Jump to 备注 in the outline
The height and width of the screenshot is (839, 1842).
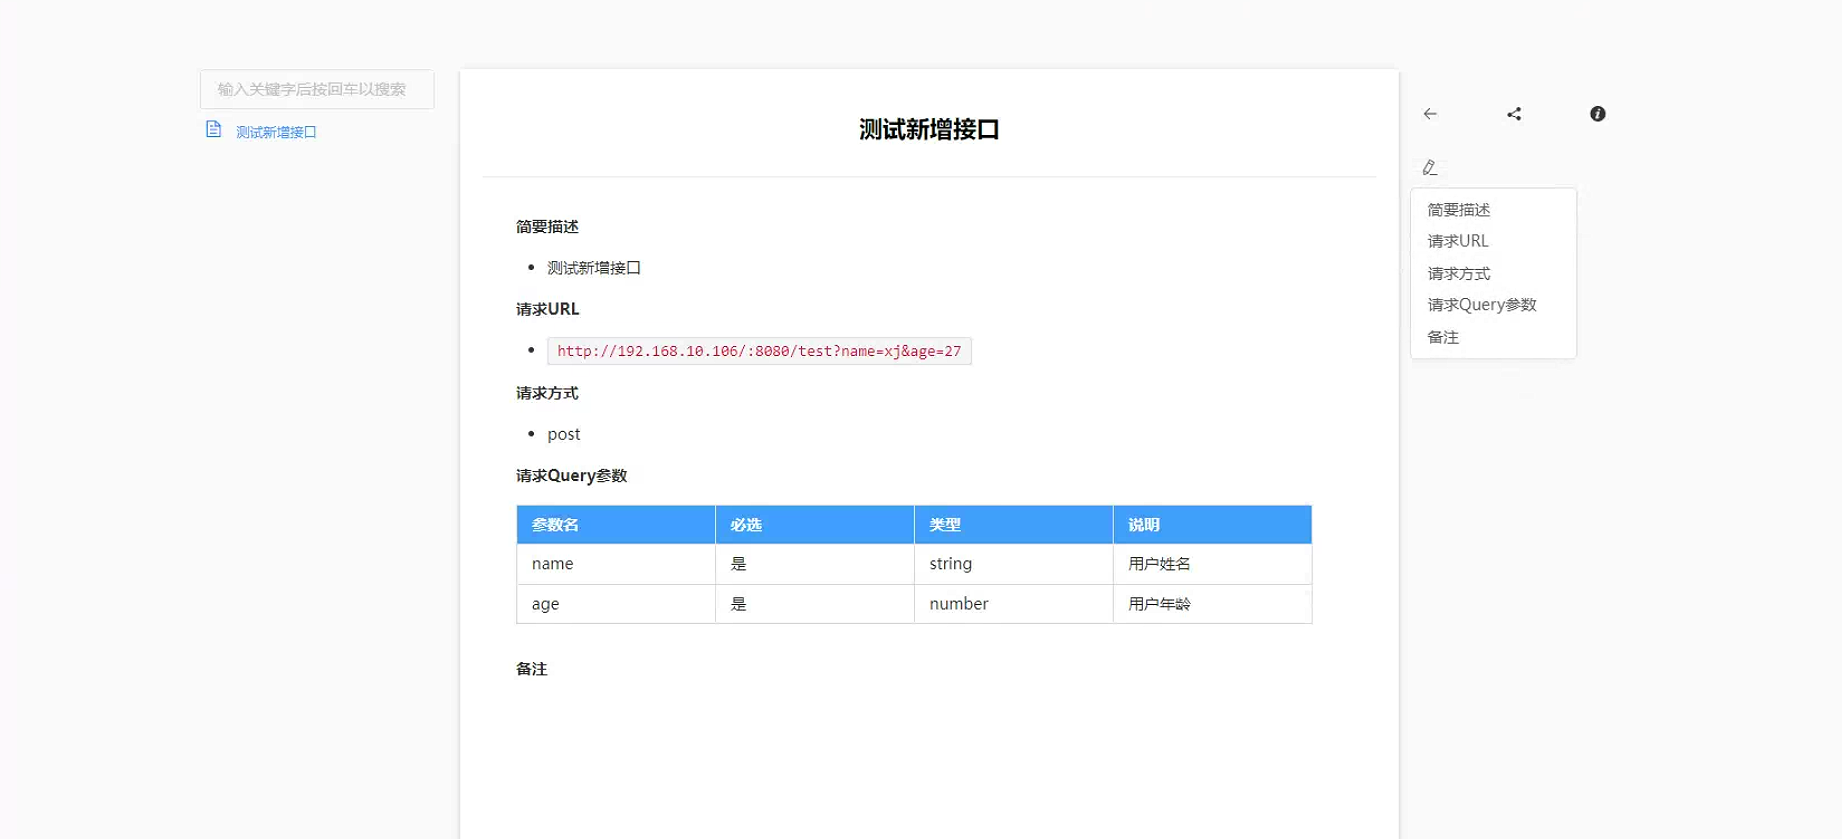click(1443, 337)
